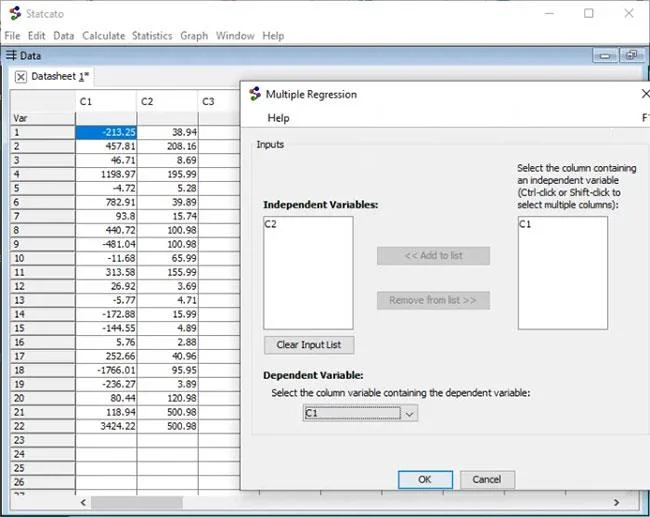Open the Data menu
Viewport: 650px width, 517px height.
point(63,36)
